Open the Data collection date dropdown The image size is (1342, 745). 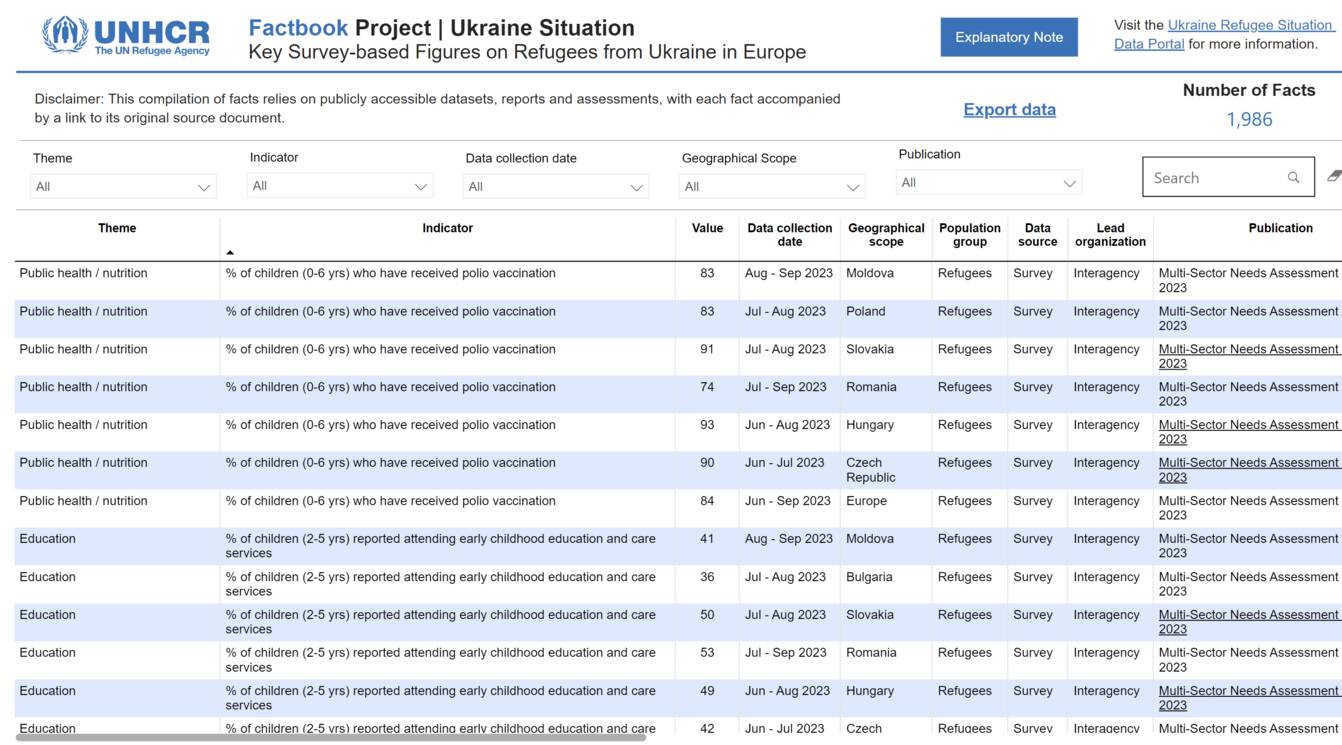click(x=556, y=186)
